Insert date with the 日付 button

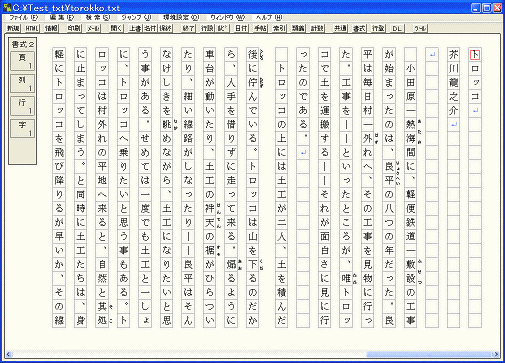[241, 28]
